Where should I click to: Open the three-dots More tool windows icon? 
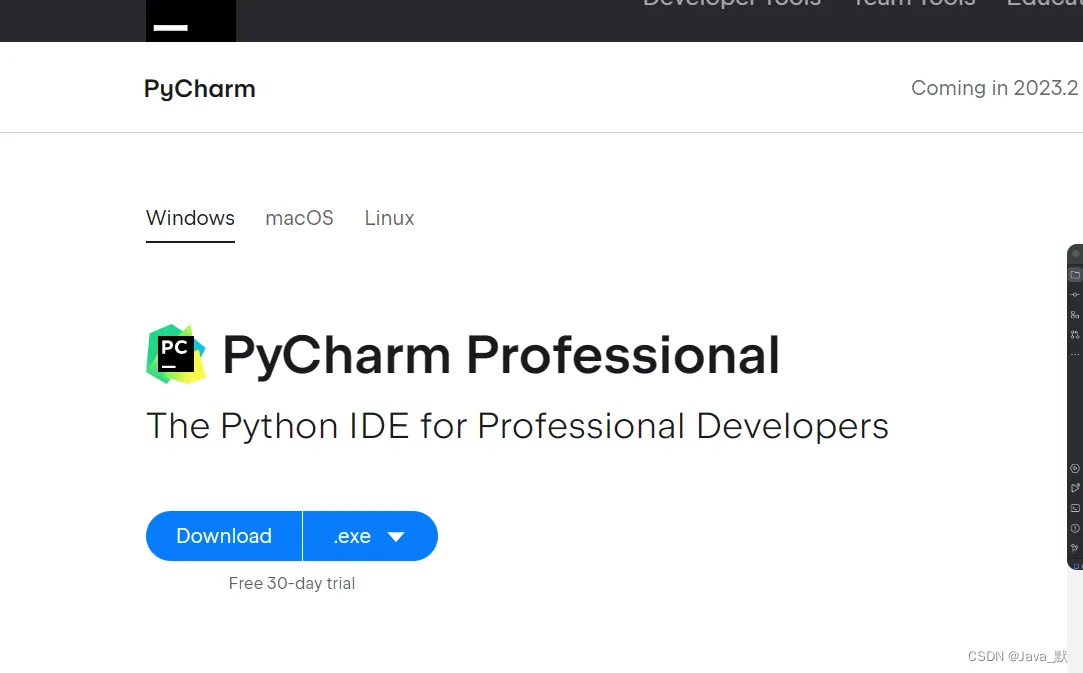1075,354
